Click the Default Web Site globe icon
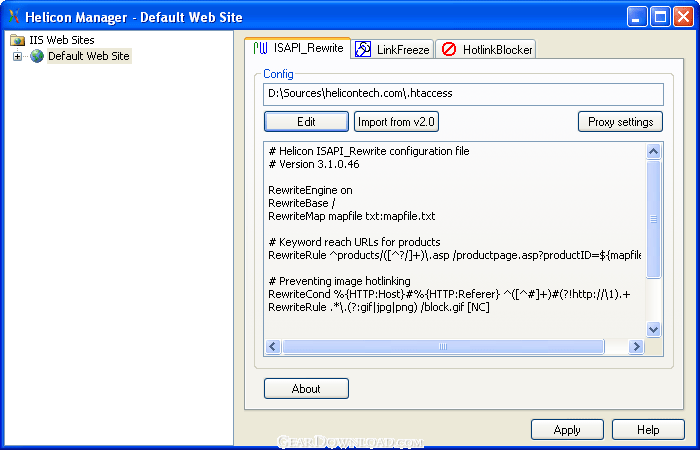 coord(37,56)
